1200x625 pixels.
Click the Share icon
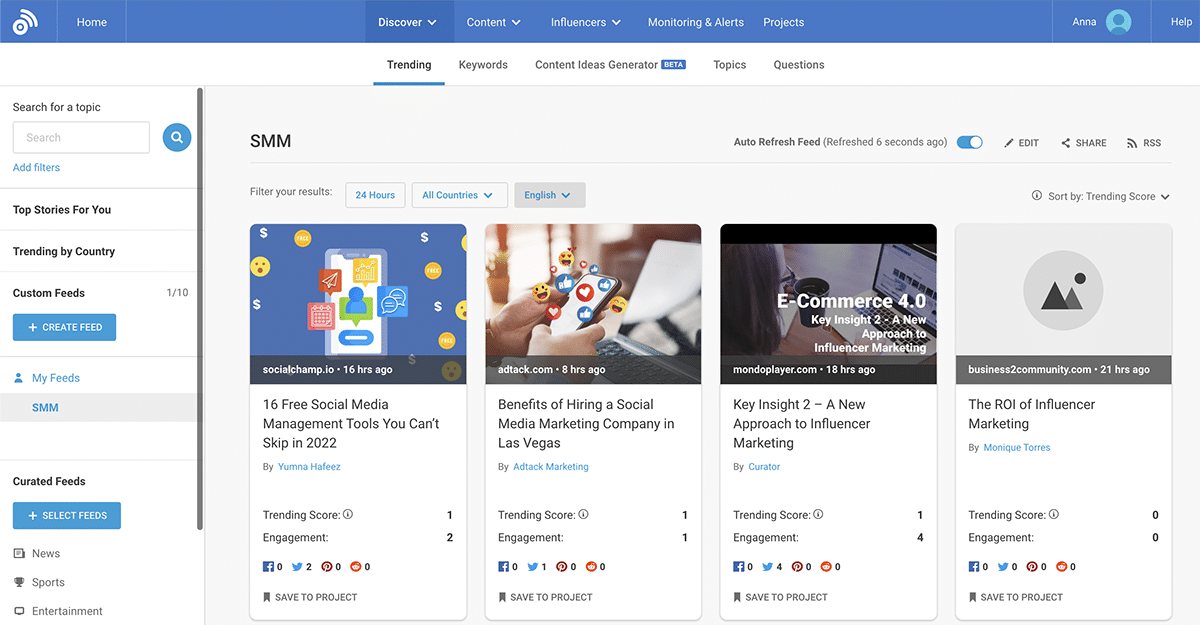pyautogui.click(x=1066, y=143)
